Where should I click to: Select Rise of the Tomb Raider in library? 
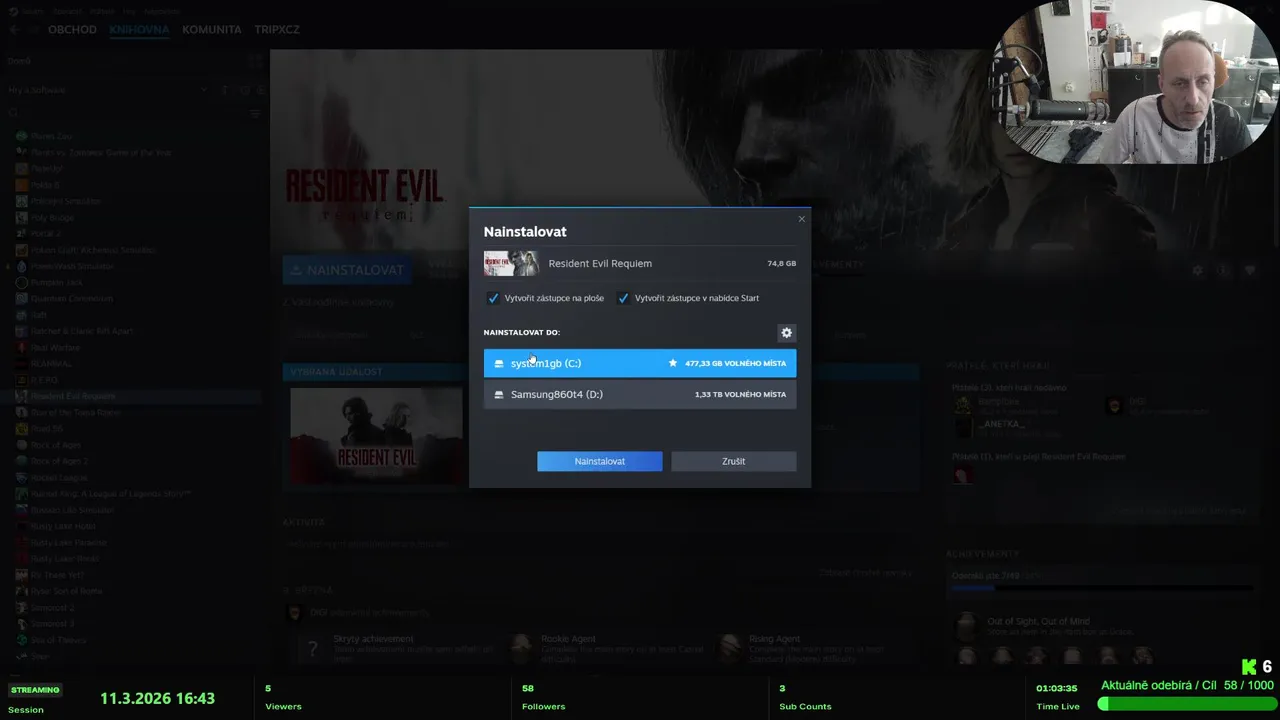pyautogui.click(x=75, y=412)
